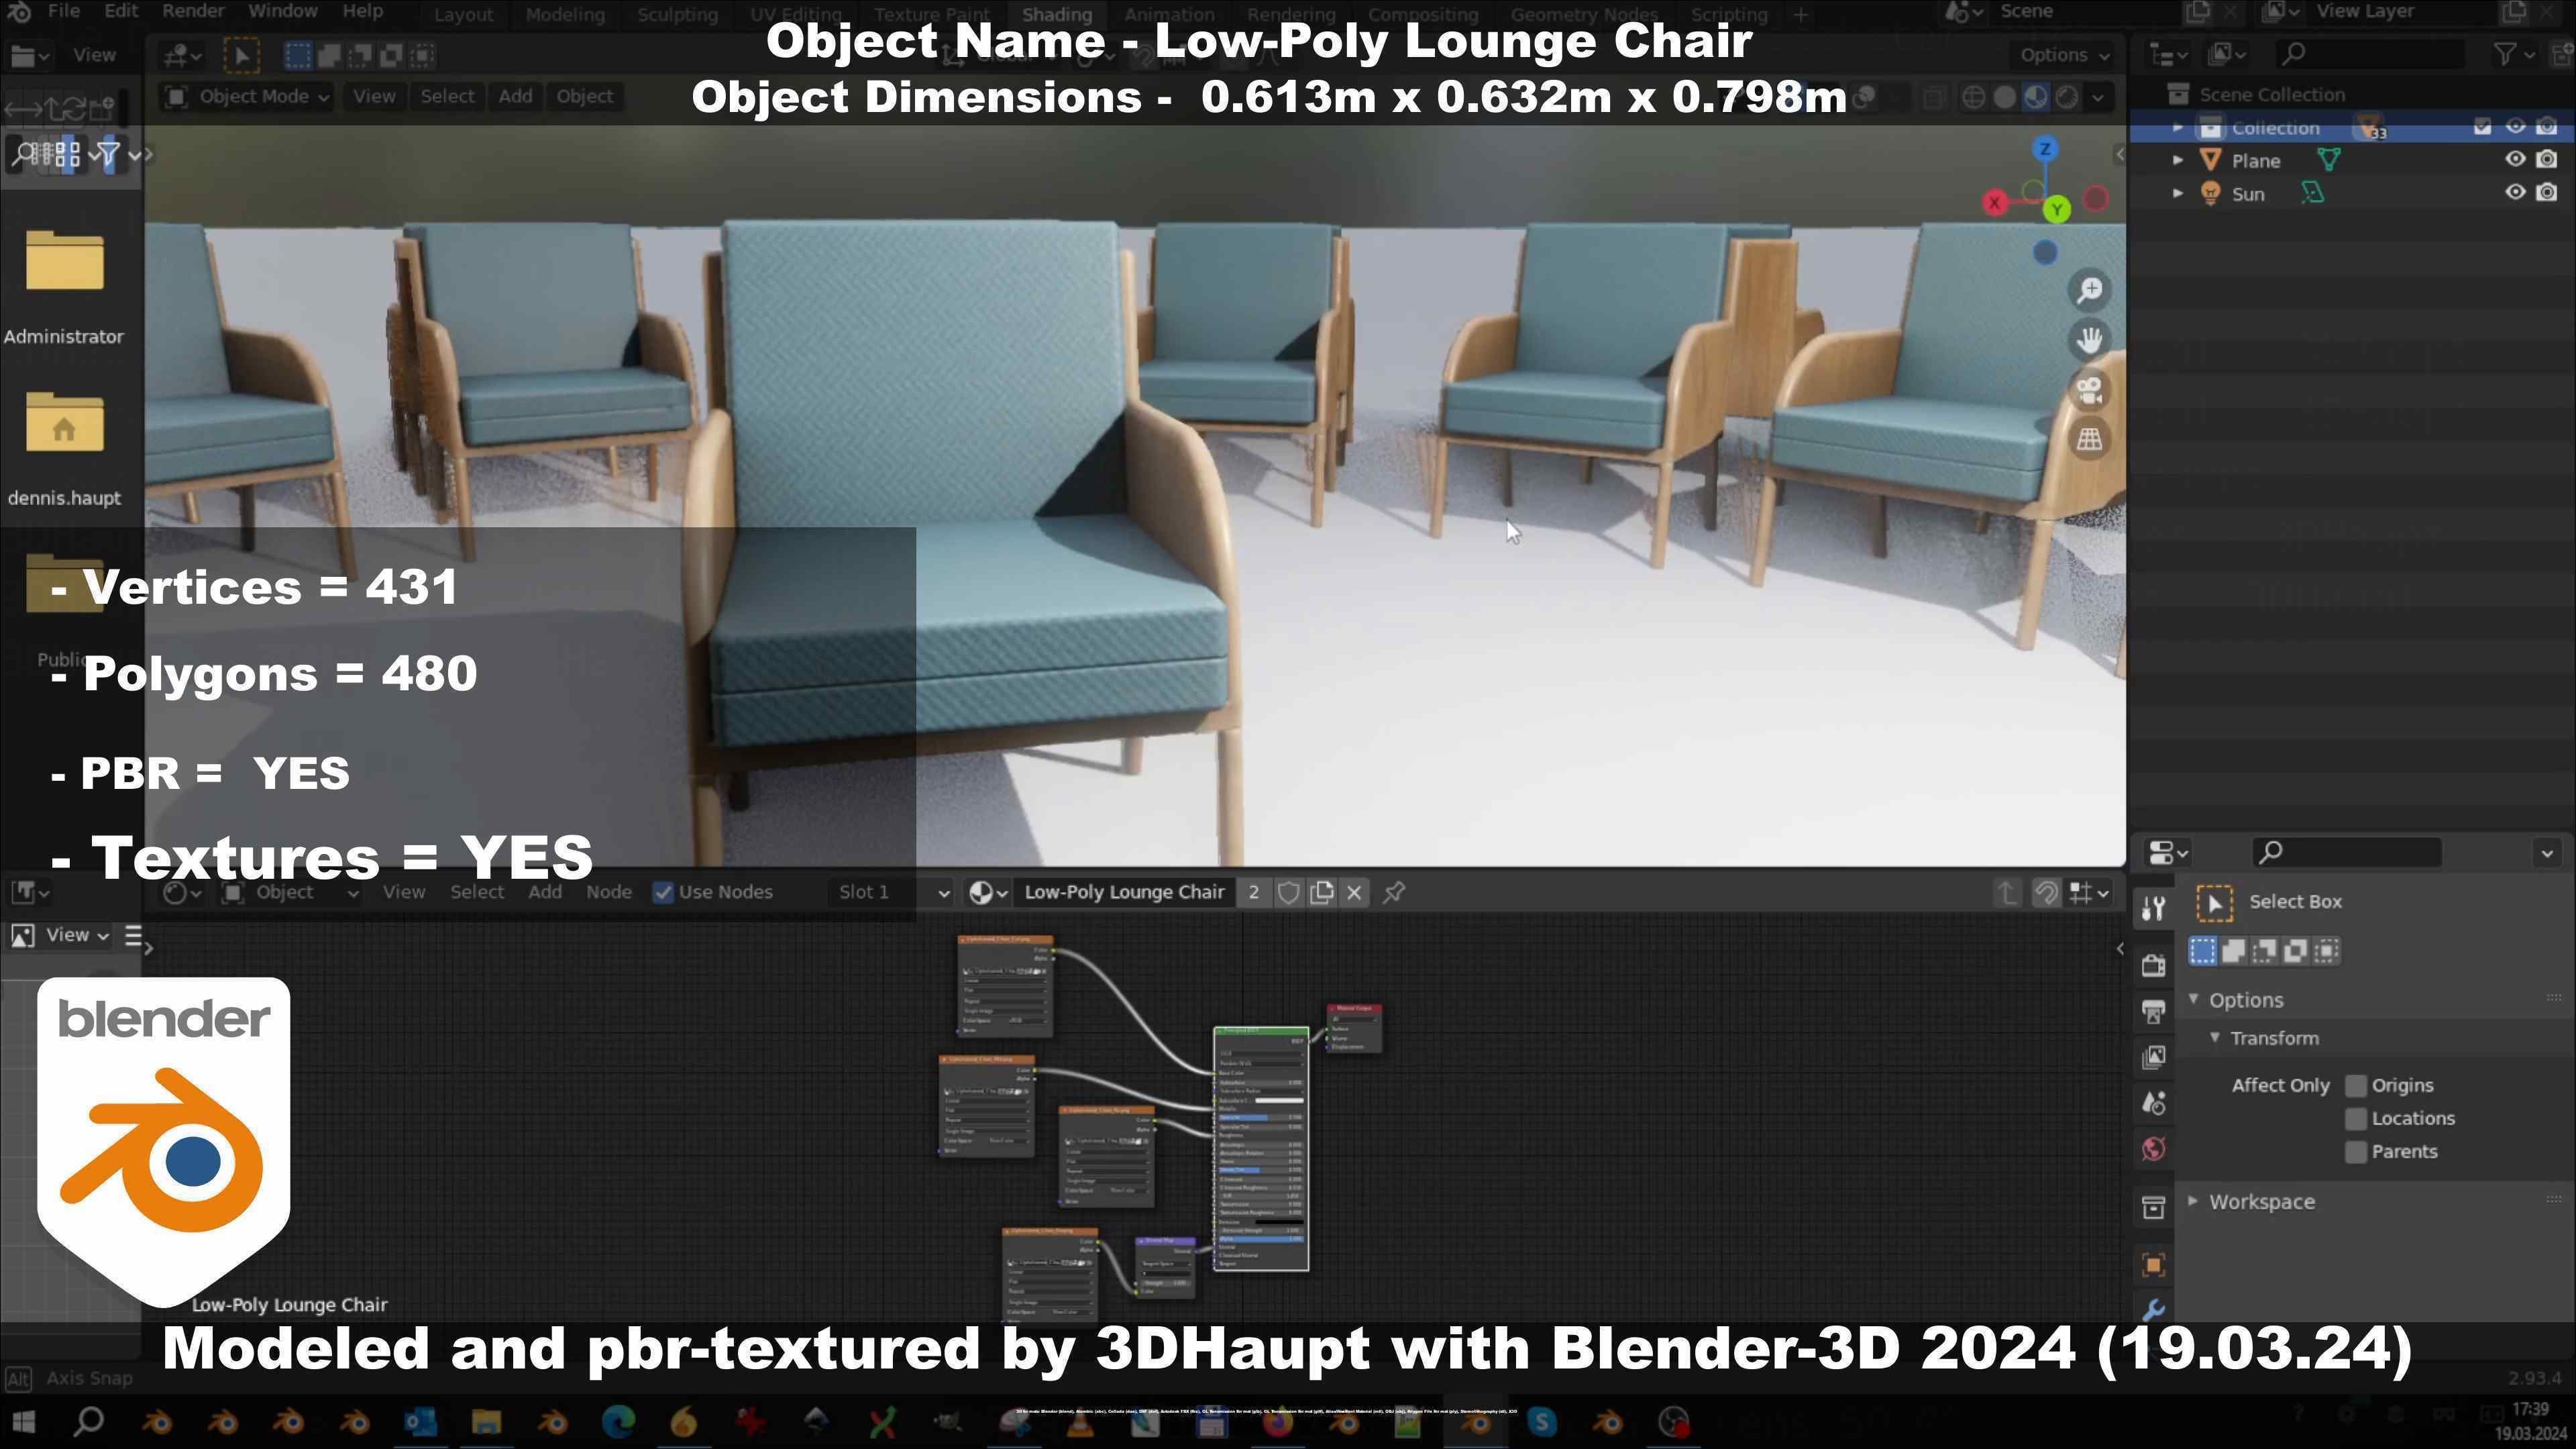
Task: Open shading options dropdown arrow
Action: [2098, 97]
